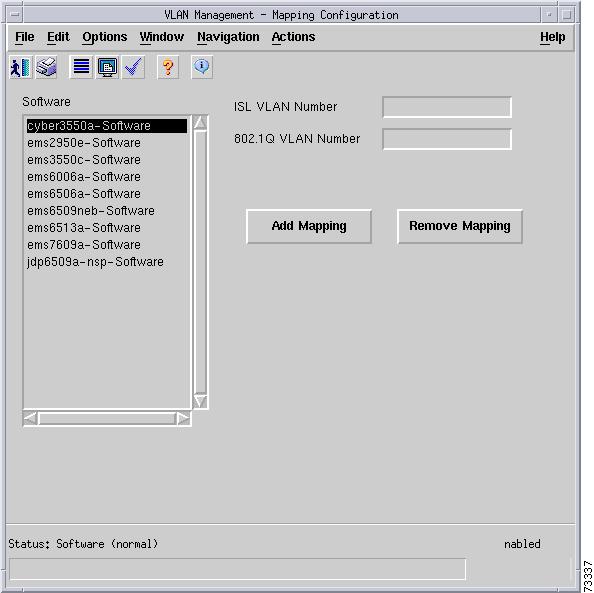Open the Navigation menu
Screen dimensions: 594x593
point(228,37)
